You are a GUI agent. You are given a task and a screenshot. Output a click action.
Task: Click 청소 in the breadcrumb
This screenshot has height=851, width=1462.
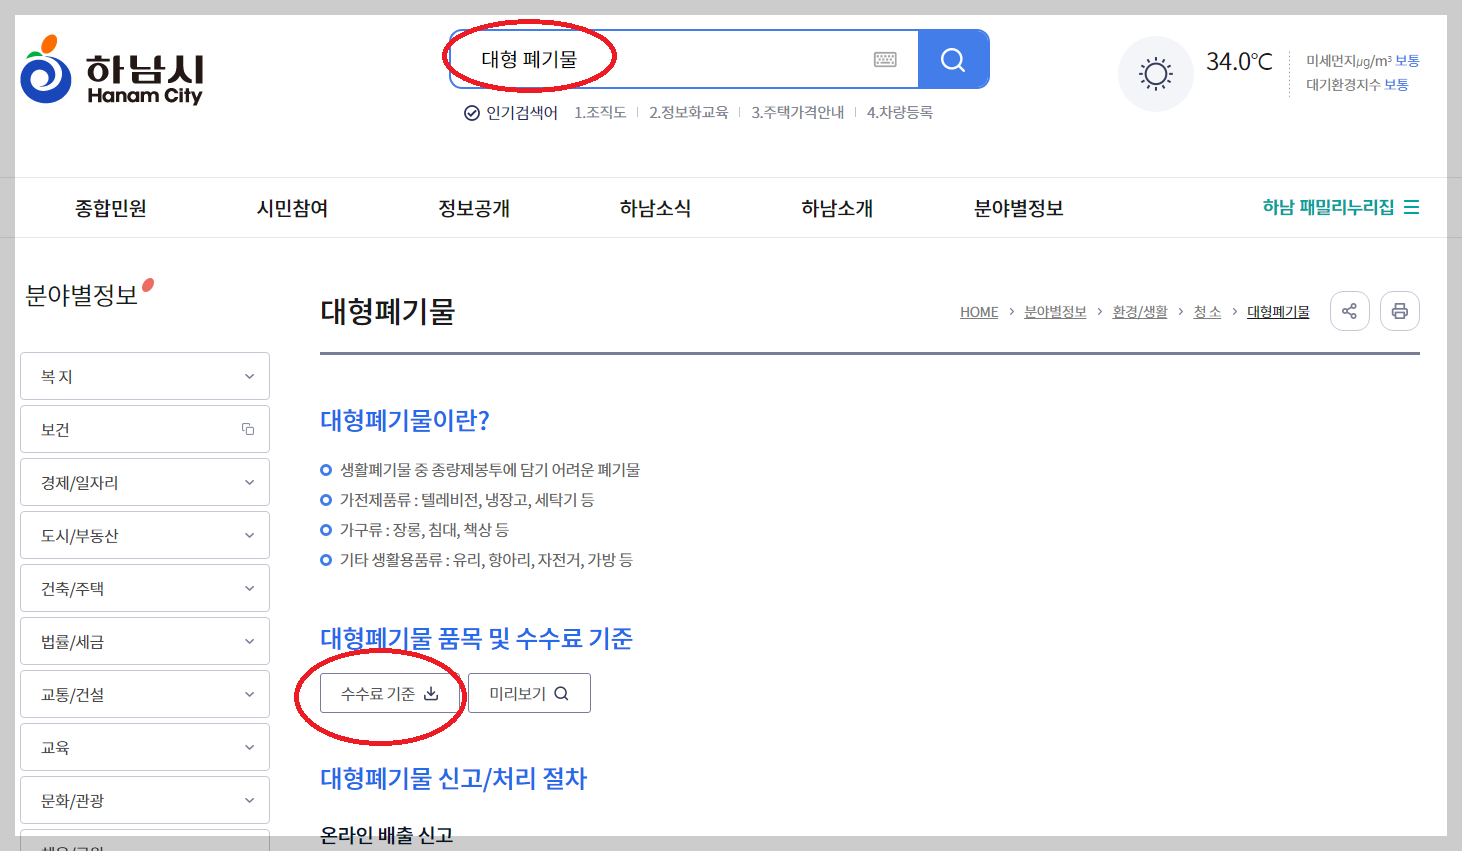tap(1207, 312)
